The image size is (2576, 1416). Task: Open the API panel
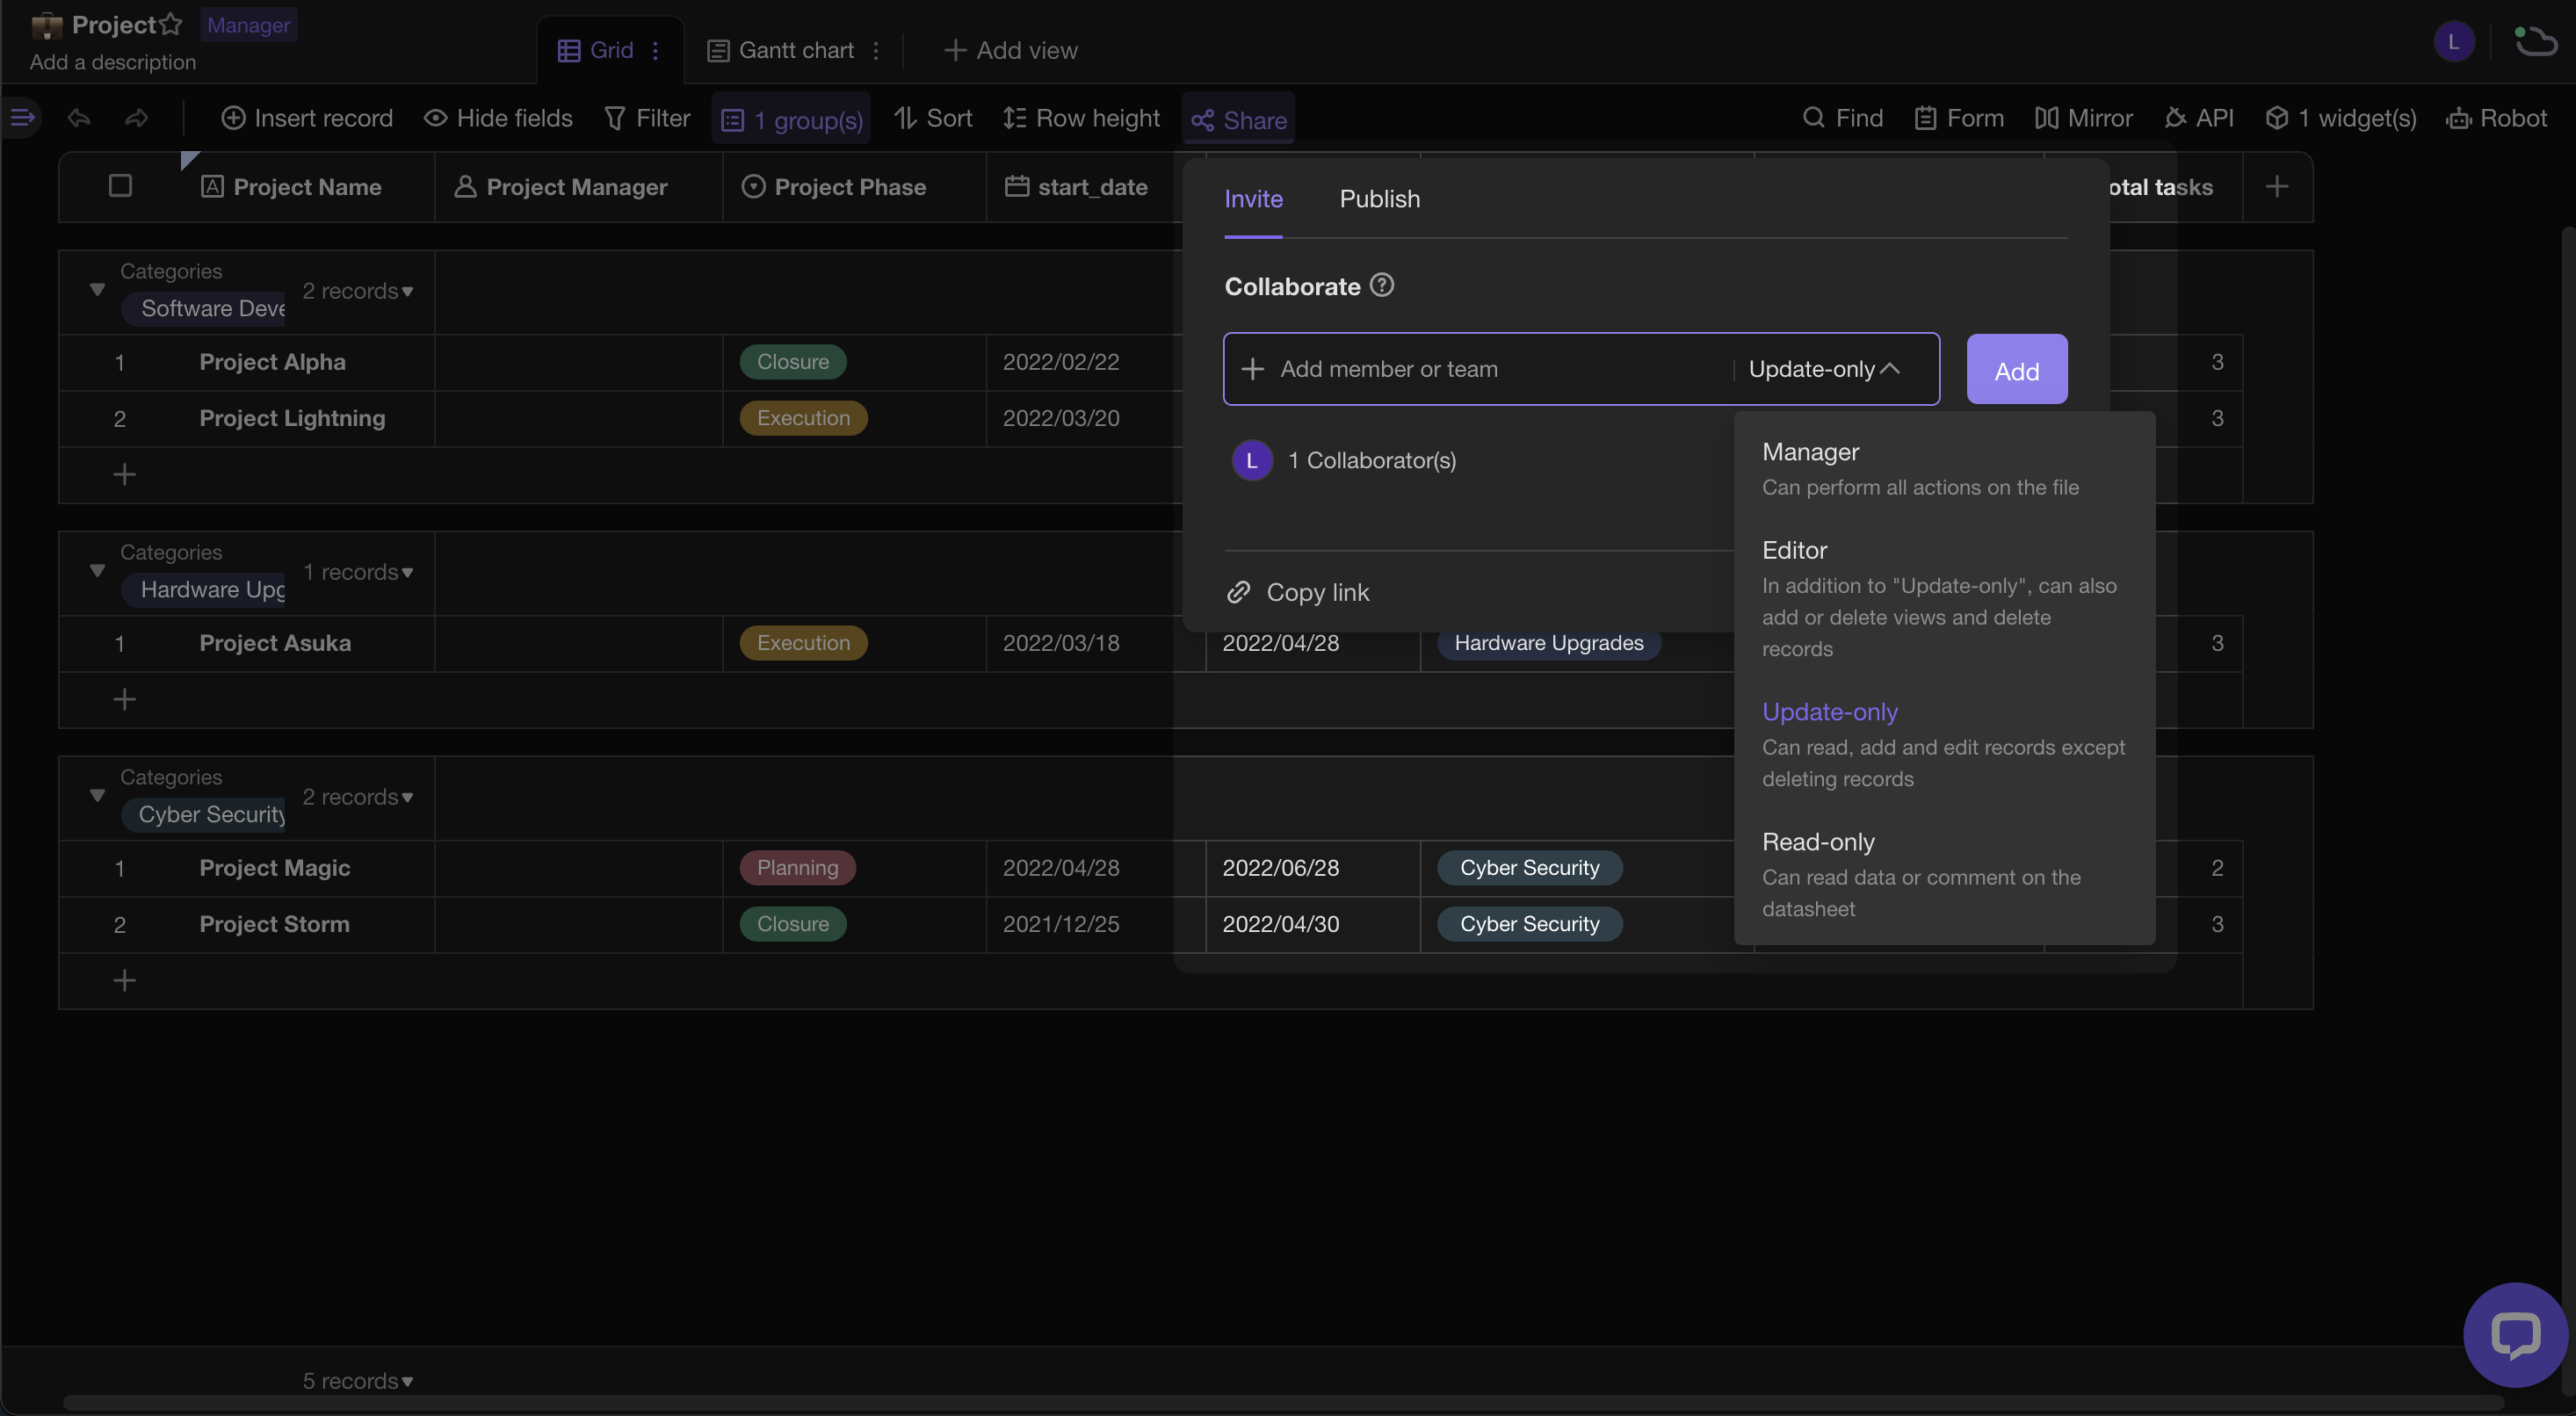[2198, 118]
